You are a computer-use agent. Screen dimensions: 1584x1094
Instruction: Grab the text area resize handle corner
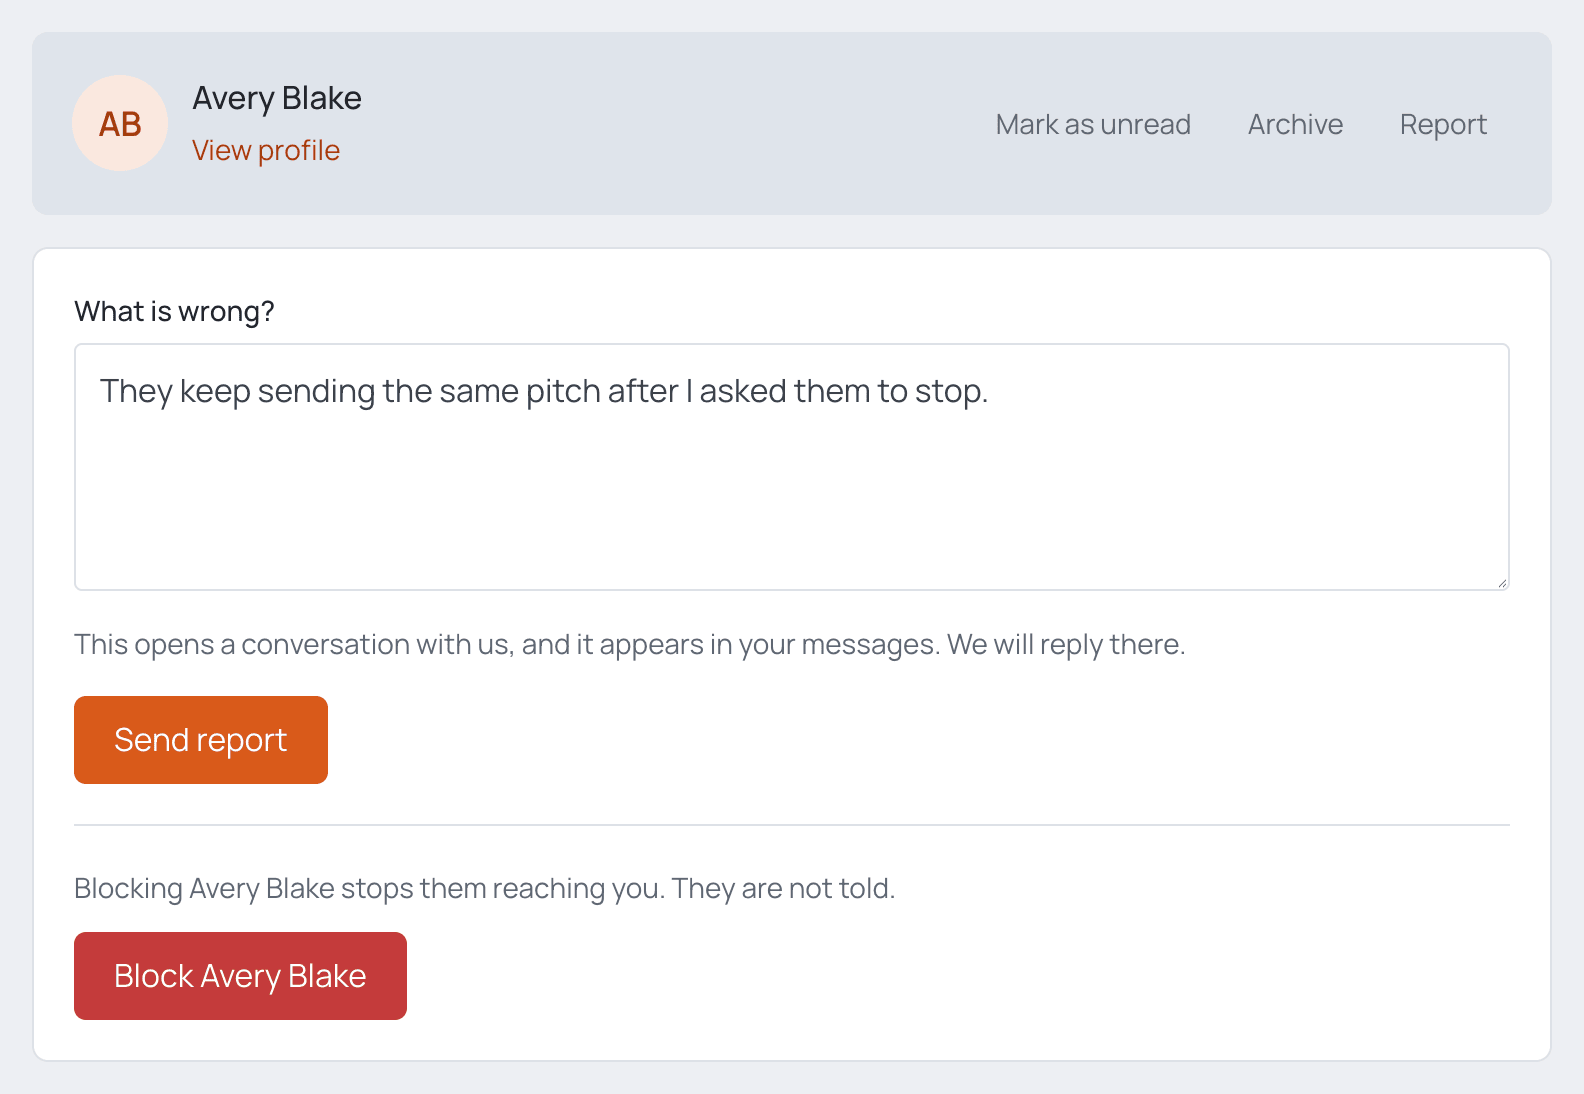[x=1502, y=583]
